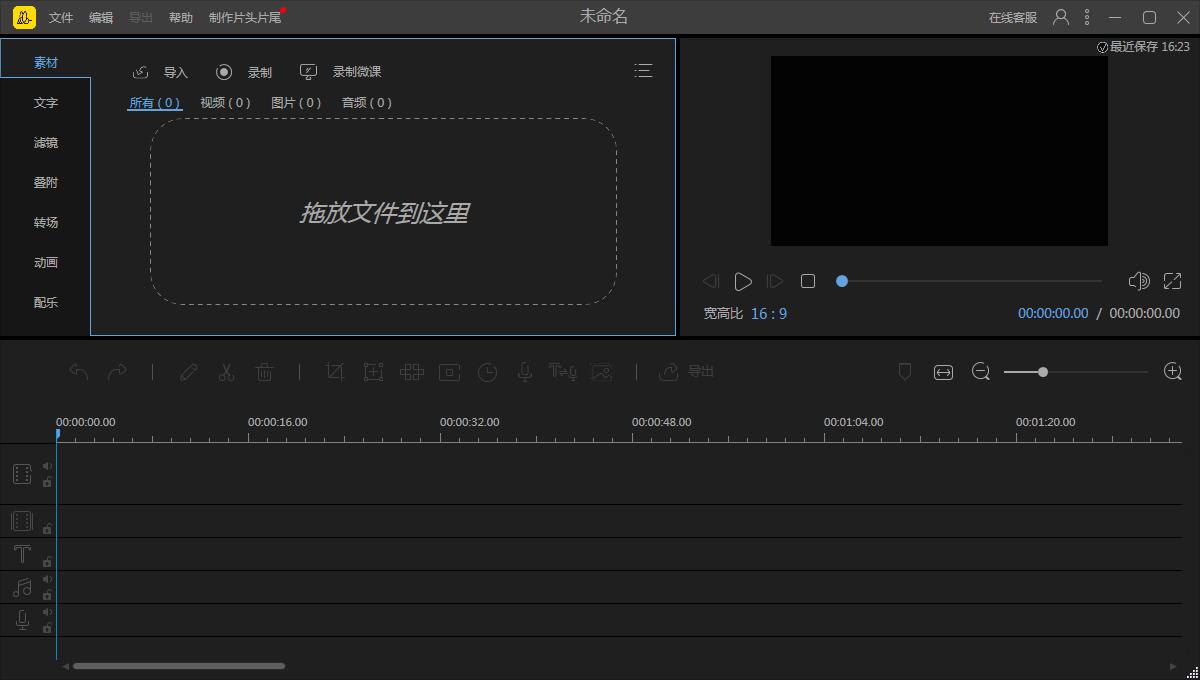Open the 文件 menu
Viewport: 1200px width, 680px height.
61,18
